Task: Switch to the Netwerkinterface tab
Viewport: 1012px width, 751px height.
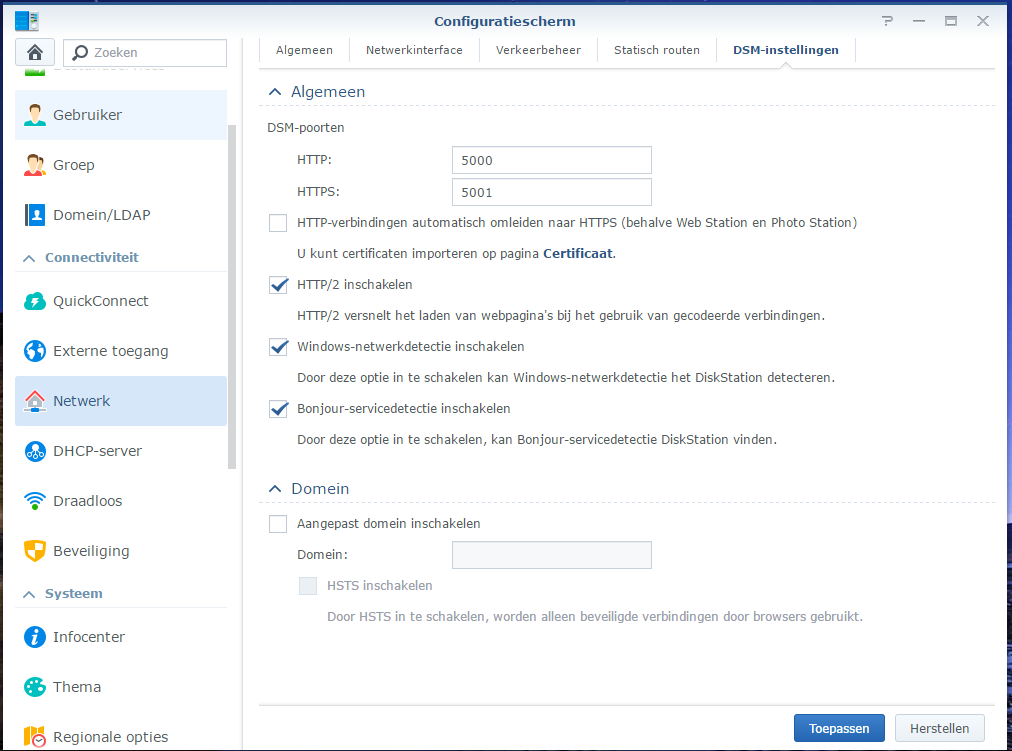Action: pyautogui.click(x=414, y=50)
